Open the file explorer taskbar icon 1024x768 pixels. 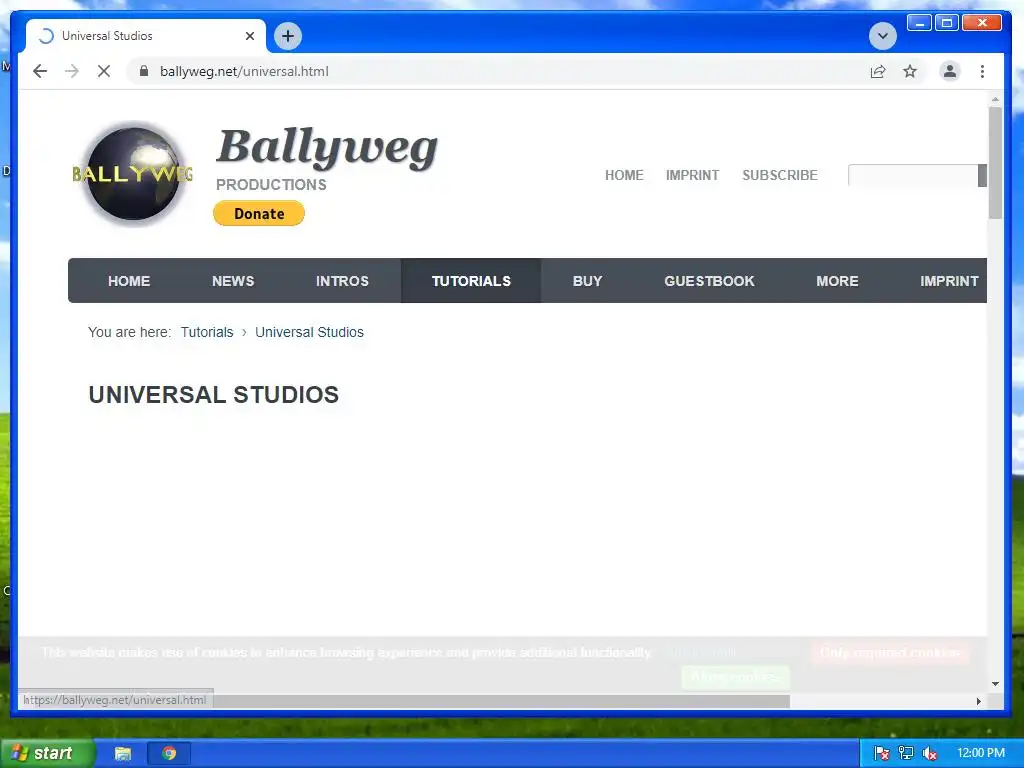123,754
